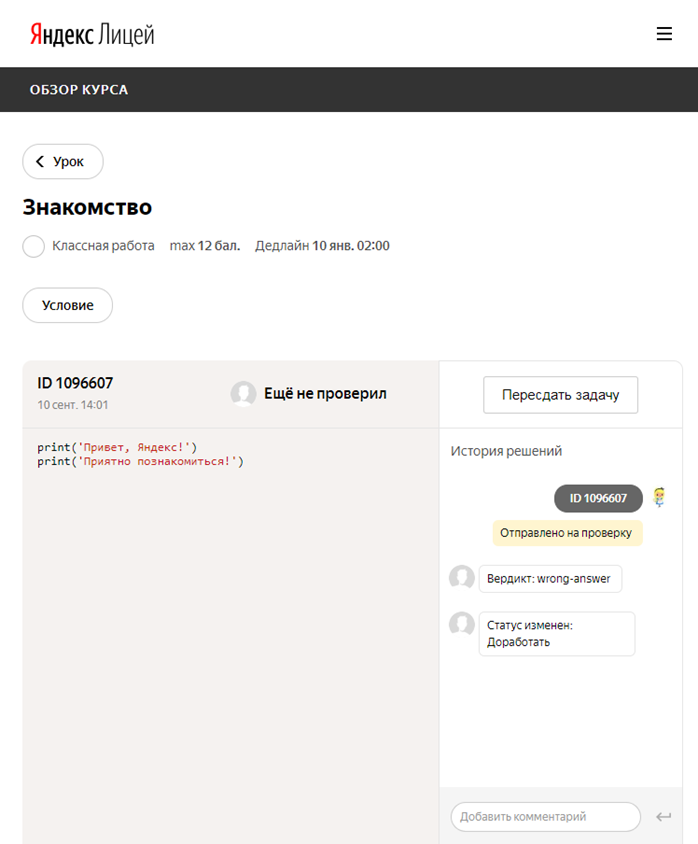Open the hamburger menu icon
Screen dimensions: 698x844
664,33
